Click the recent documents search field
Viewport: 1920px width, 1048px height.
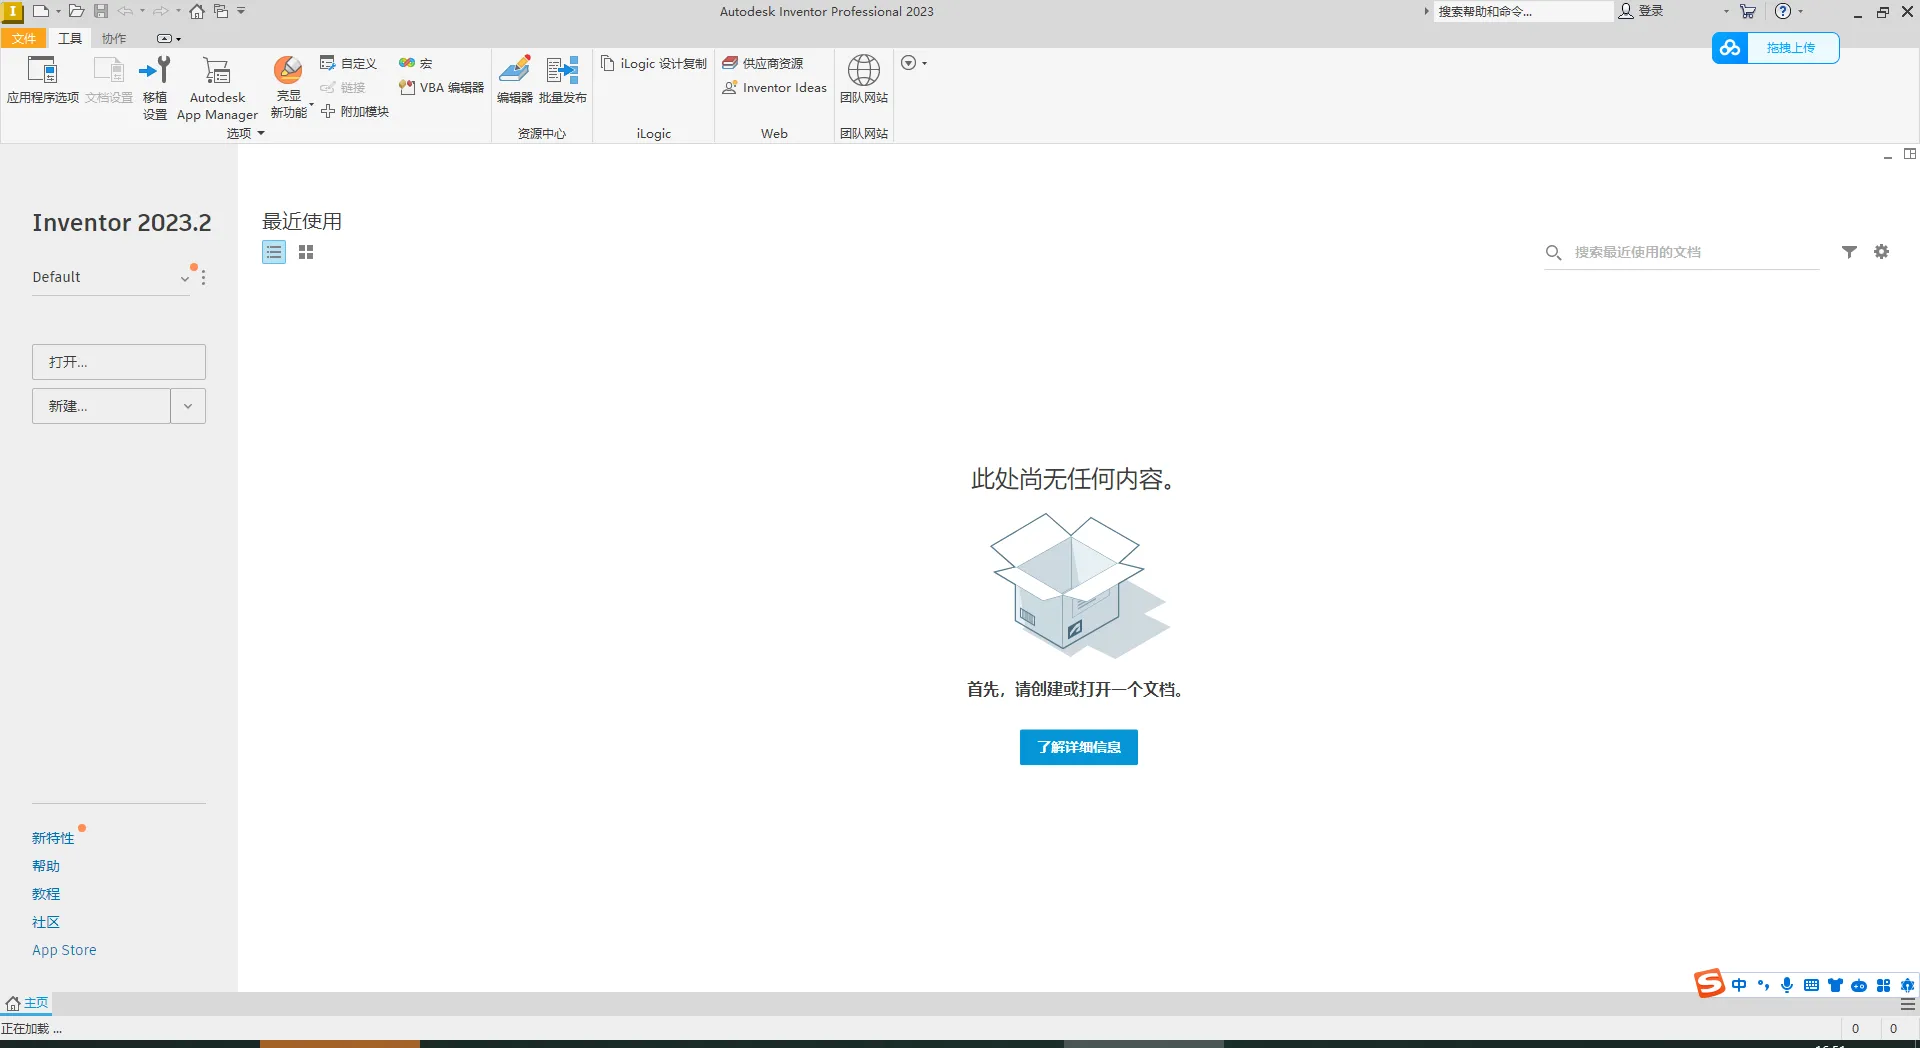(x=1690, y=252)
